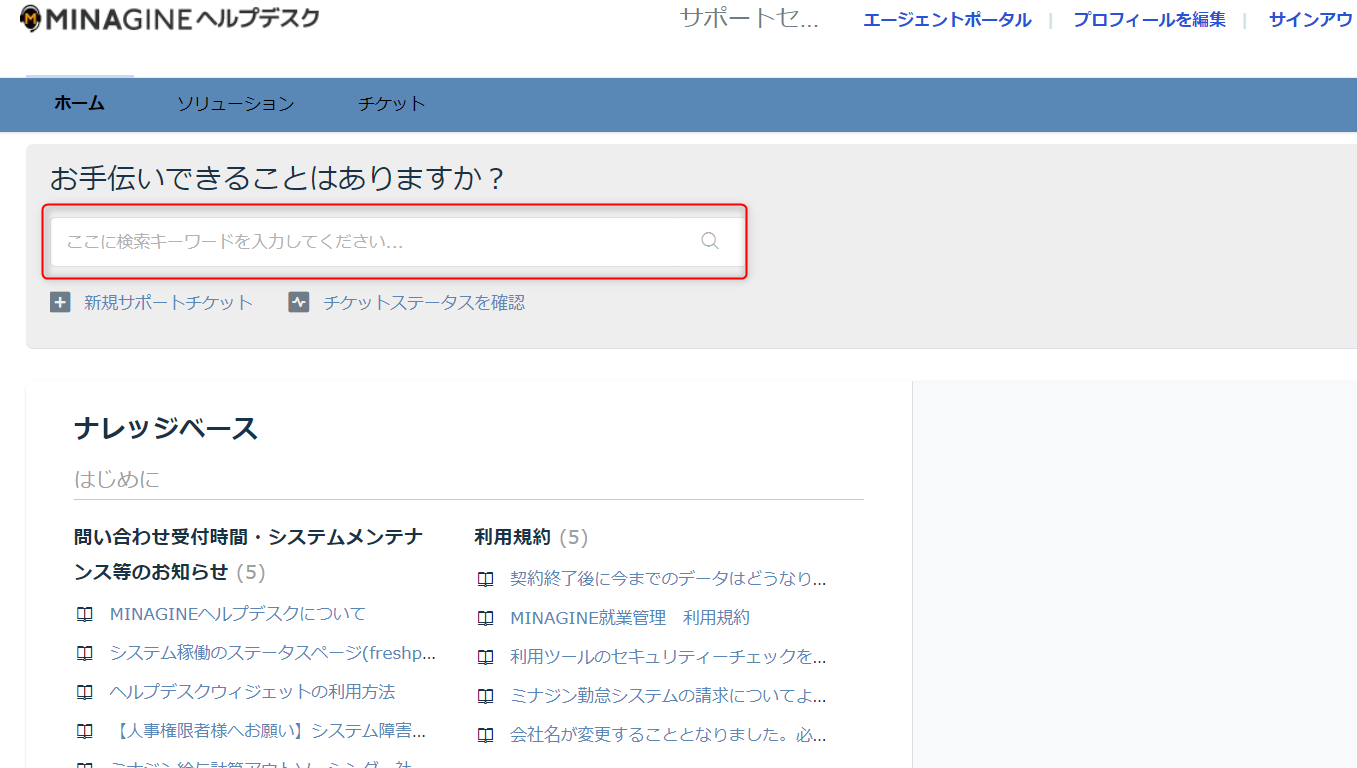Click the plus icon for 新規サポートチケット
The height and width of the screenshot is (768, 1357).
tap(60, 302)
